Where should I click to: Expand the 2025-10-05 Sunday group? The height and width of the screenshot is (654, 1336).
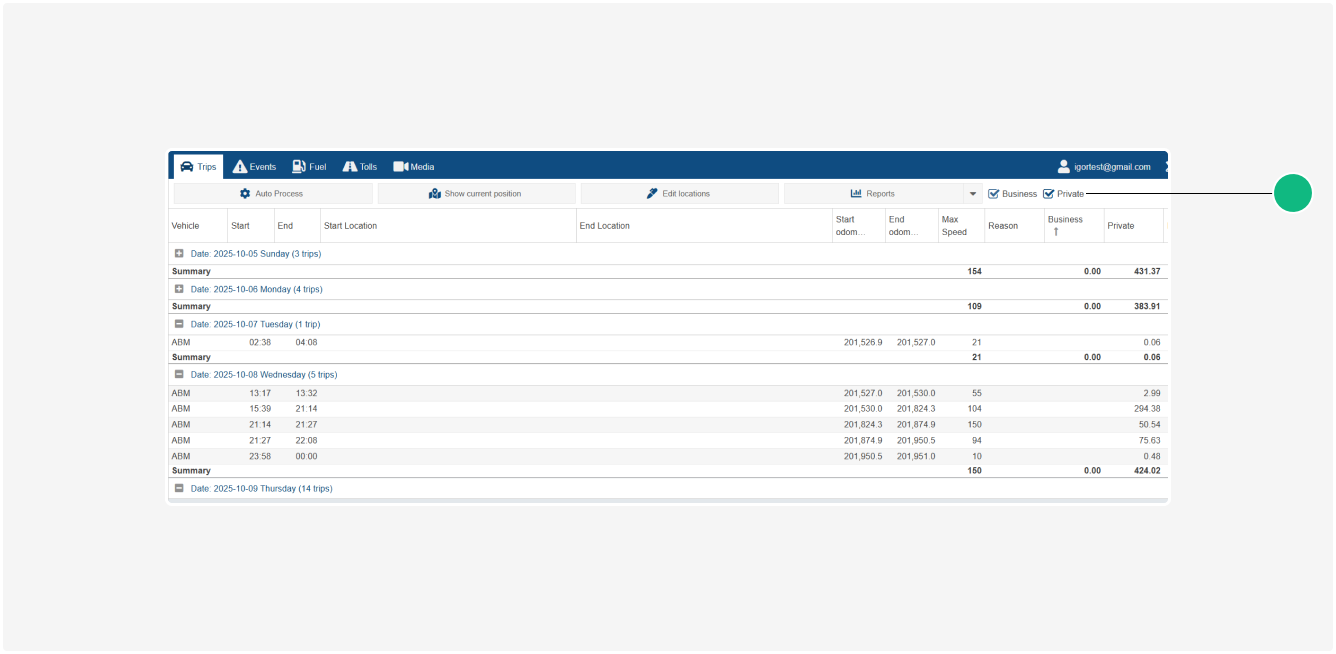click(x=179, y=254)
